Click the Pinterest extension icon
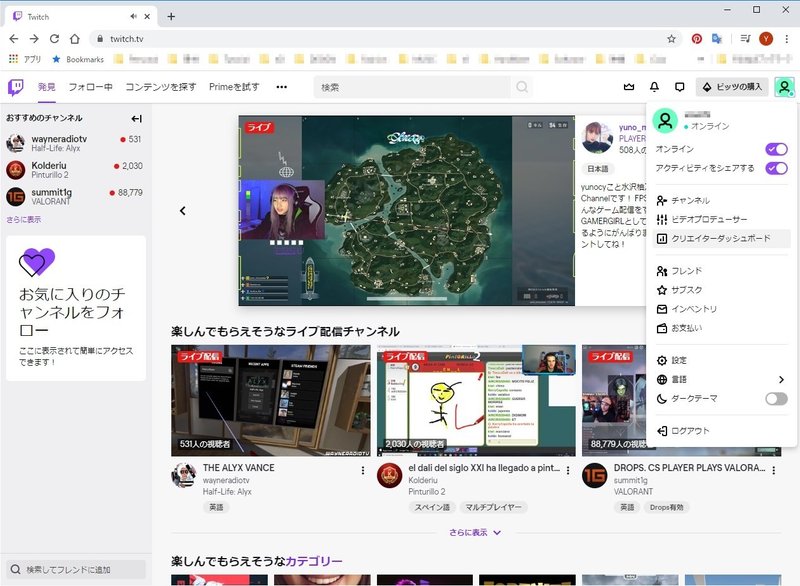 696,39
